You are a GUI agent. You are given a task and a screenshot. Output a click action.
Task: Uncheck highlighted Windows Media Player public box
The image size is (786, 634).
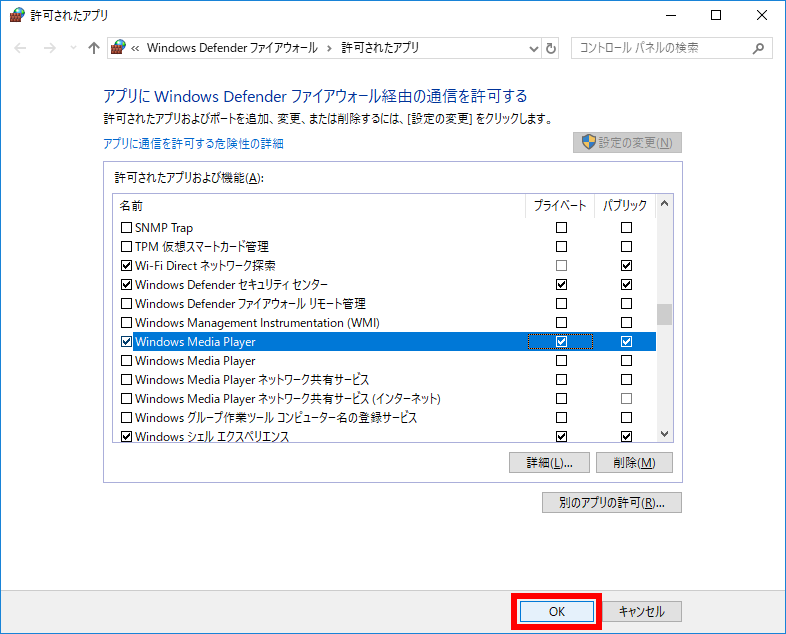626,342
